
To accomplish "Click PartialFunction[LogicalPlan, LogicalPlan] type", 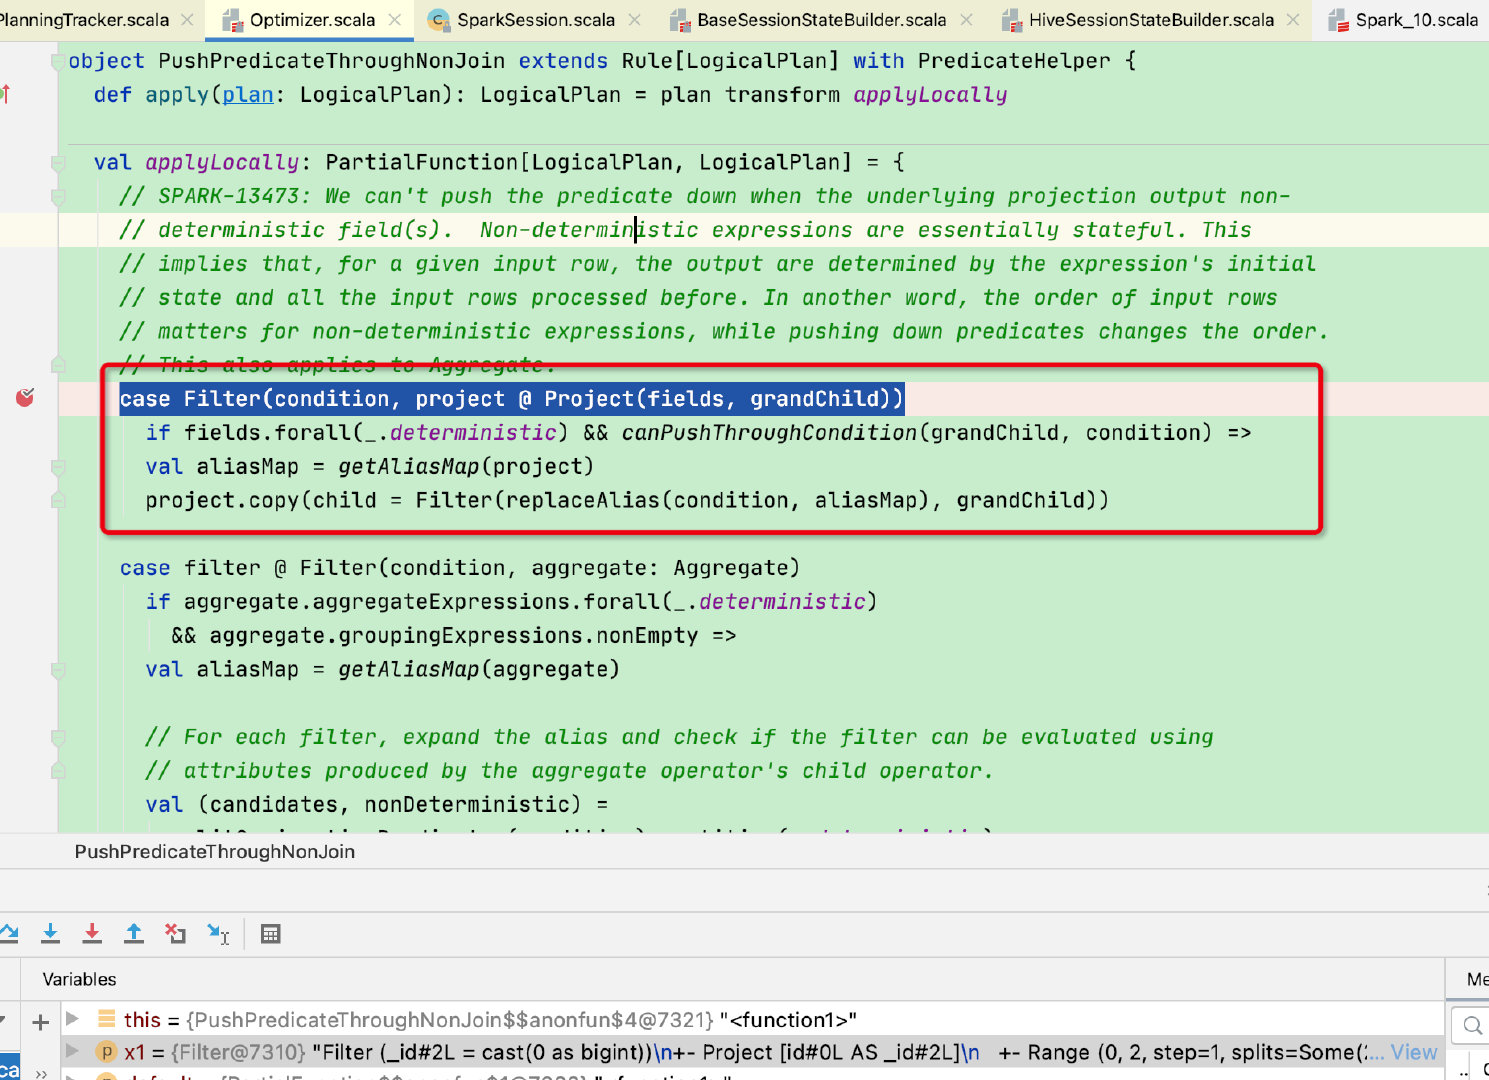I will [x=588, y=162].
